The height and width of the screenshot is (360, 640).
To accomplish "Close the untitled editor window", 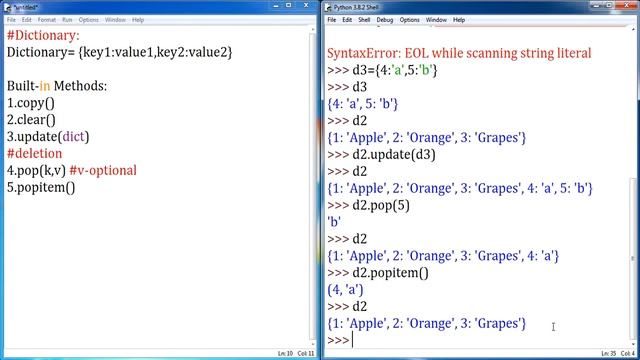I will click(306, 5).
